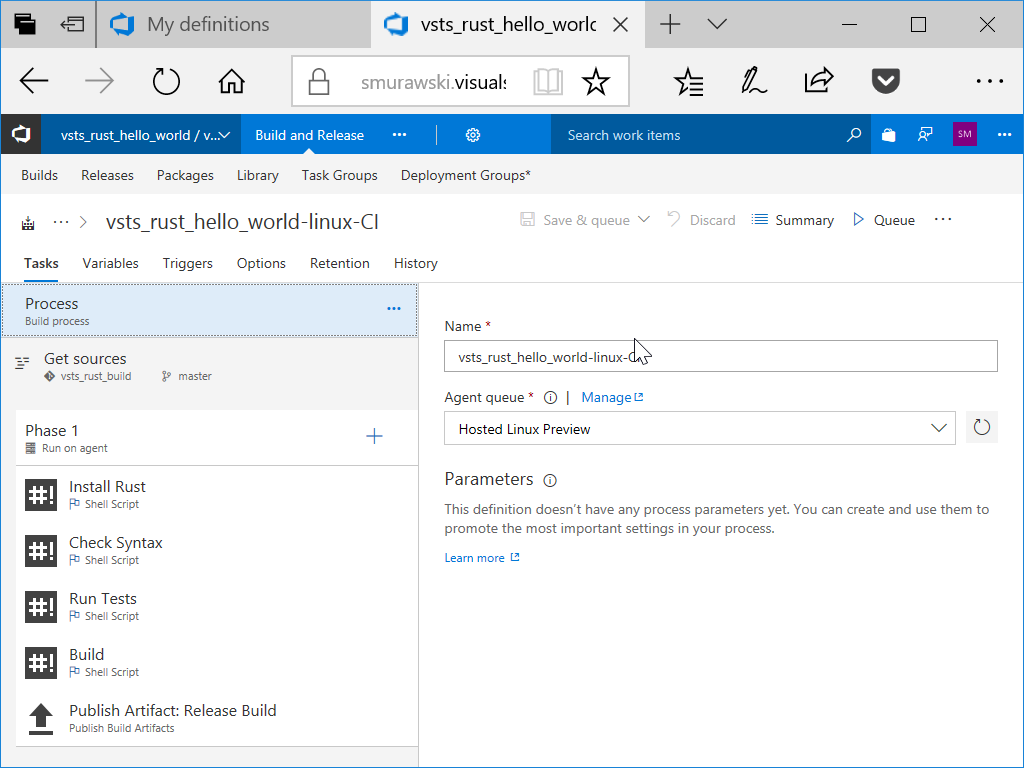
Task: Add a task to Phase 1
Action: tap(374, 436)
